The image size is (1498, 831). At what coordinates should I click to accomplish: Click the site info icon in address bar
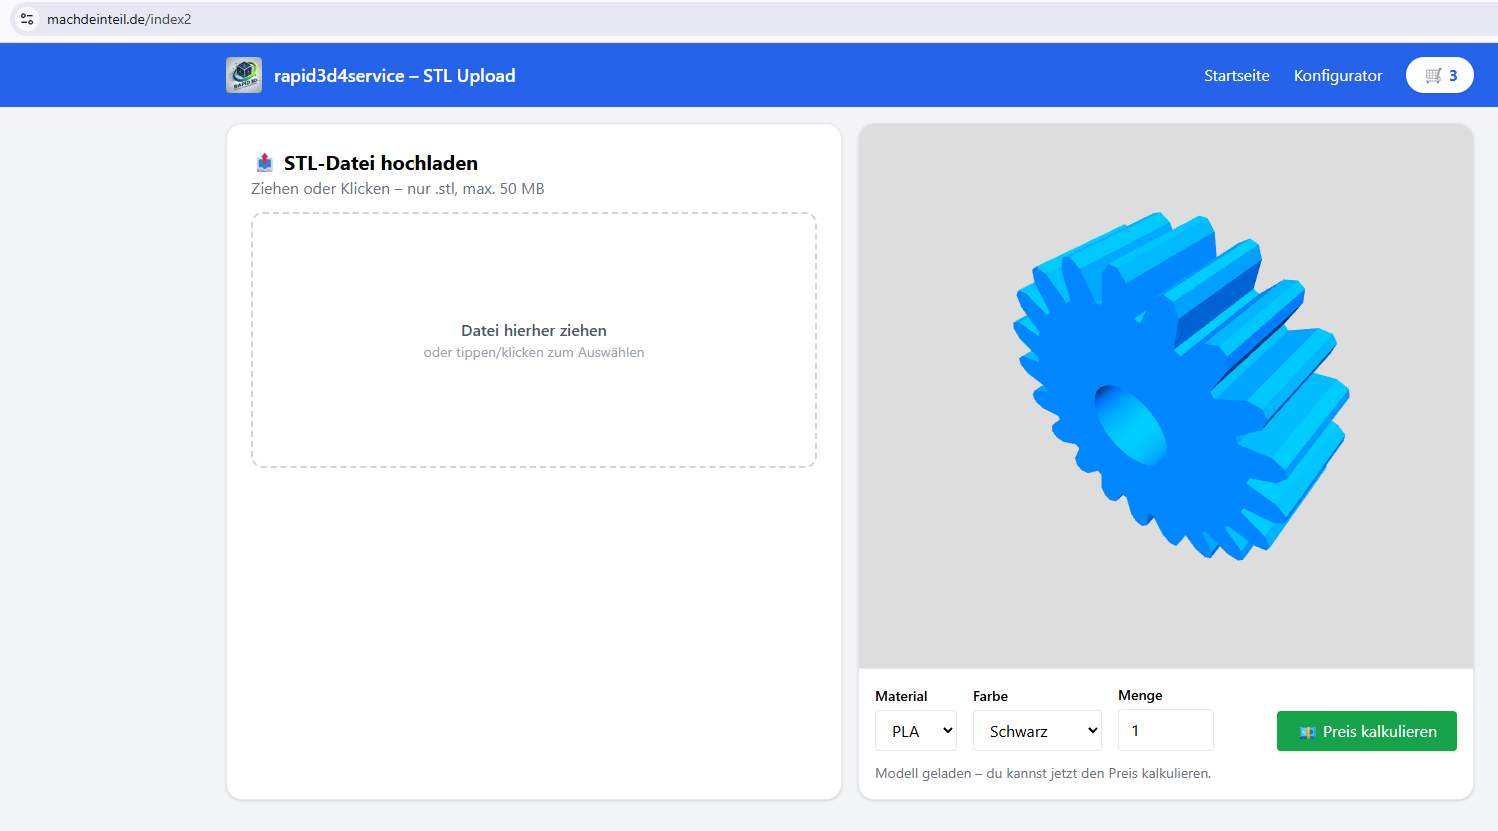pyautogui.click(x=27, y=19)
